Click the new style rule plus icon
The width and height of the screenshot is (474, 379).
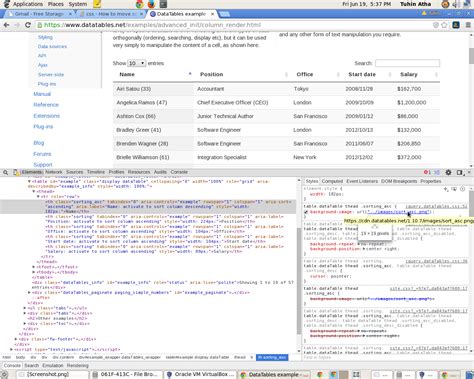(446, 189)
